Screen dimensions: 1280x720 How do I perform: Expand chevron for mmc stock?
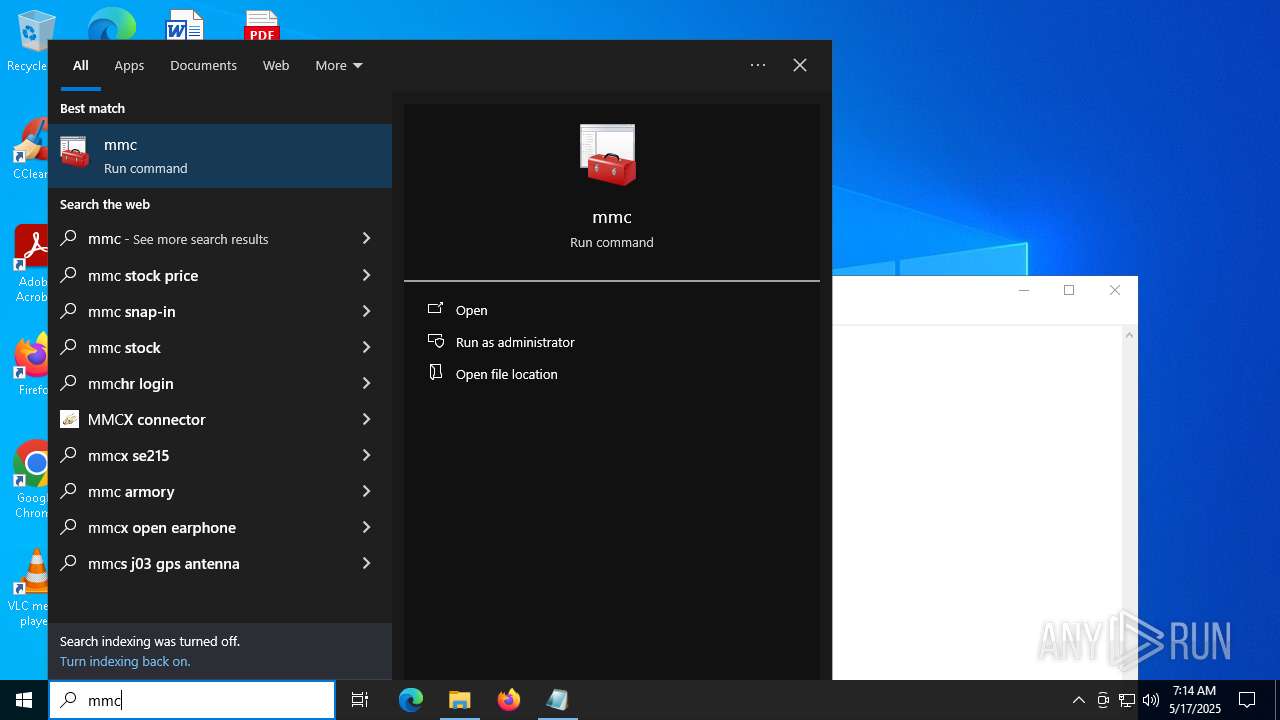[x=366, y=347]
